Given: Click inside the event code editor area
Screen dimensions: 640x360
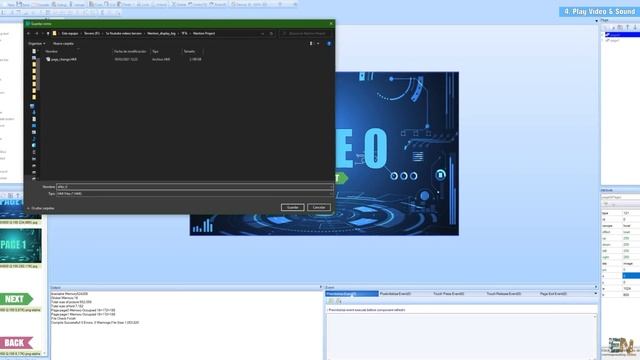Looking at the screenshot, I should [x=461, y=337].
